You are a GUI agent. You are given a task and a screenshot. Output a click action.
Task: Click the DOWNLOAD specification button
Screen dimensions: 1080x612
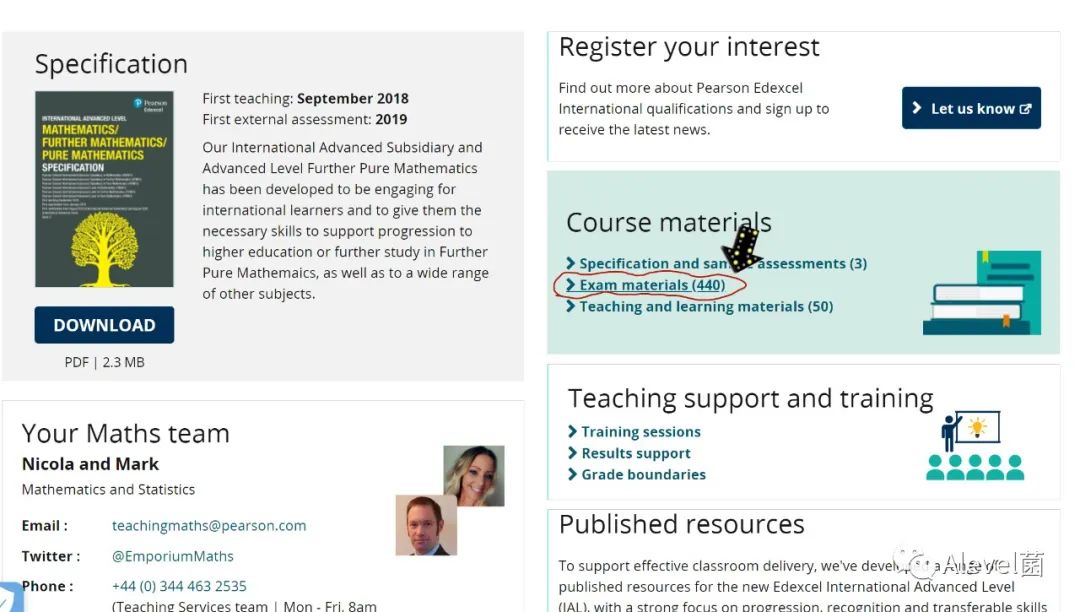[x=104, y=325]
